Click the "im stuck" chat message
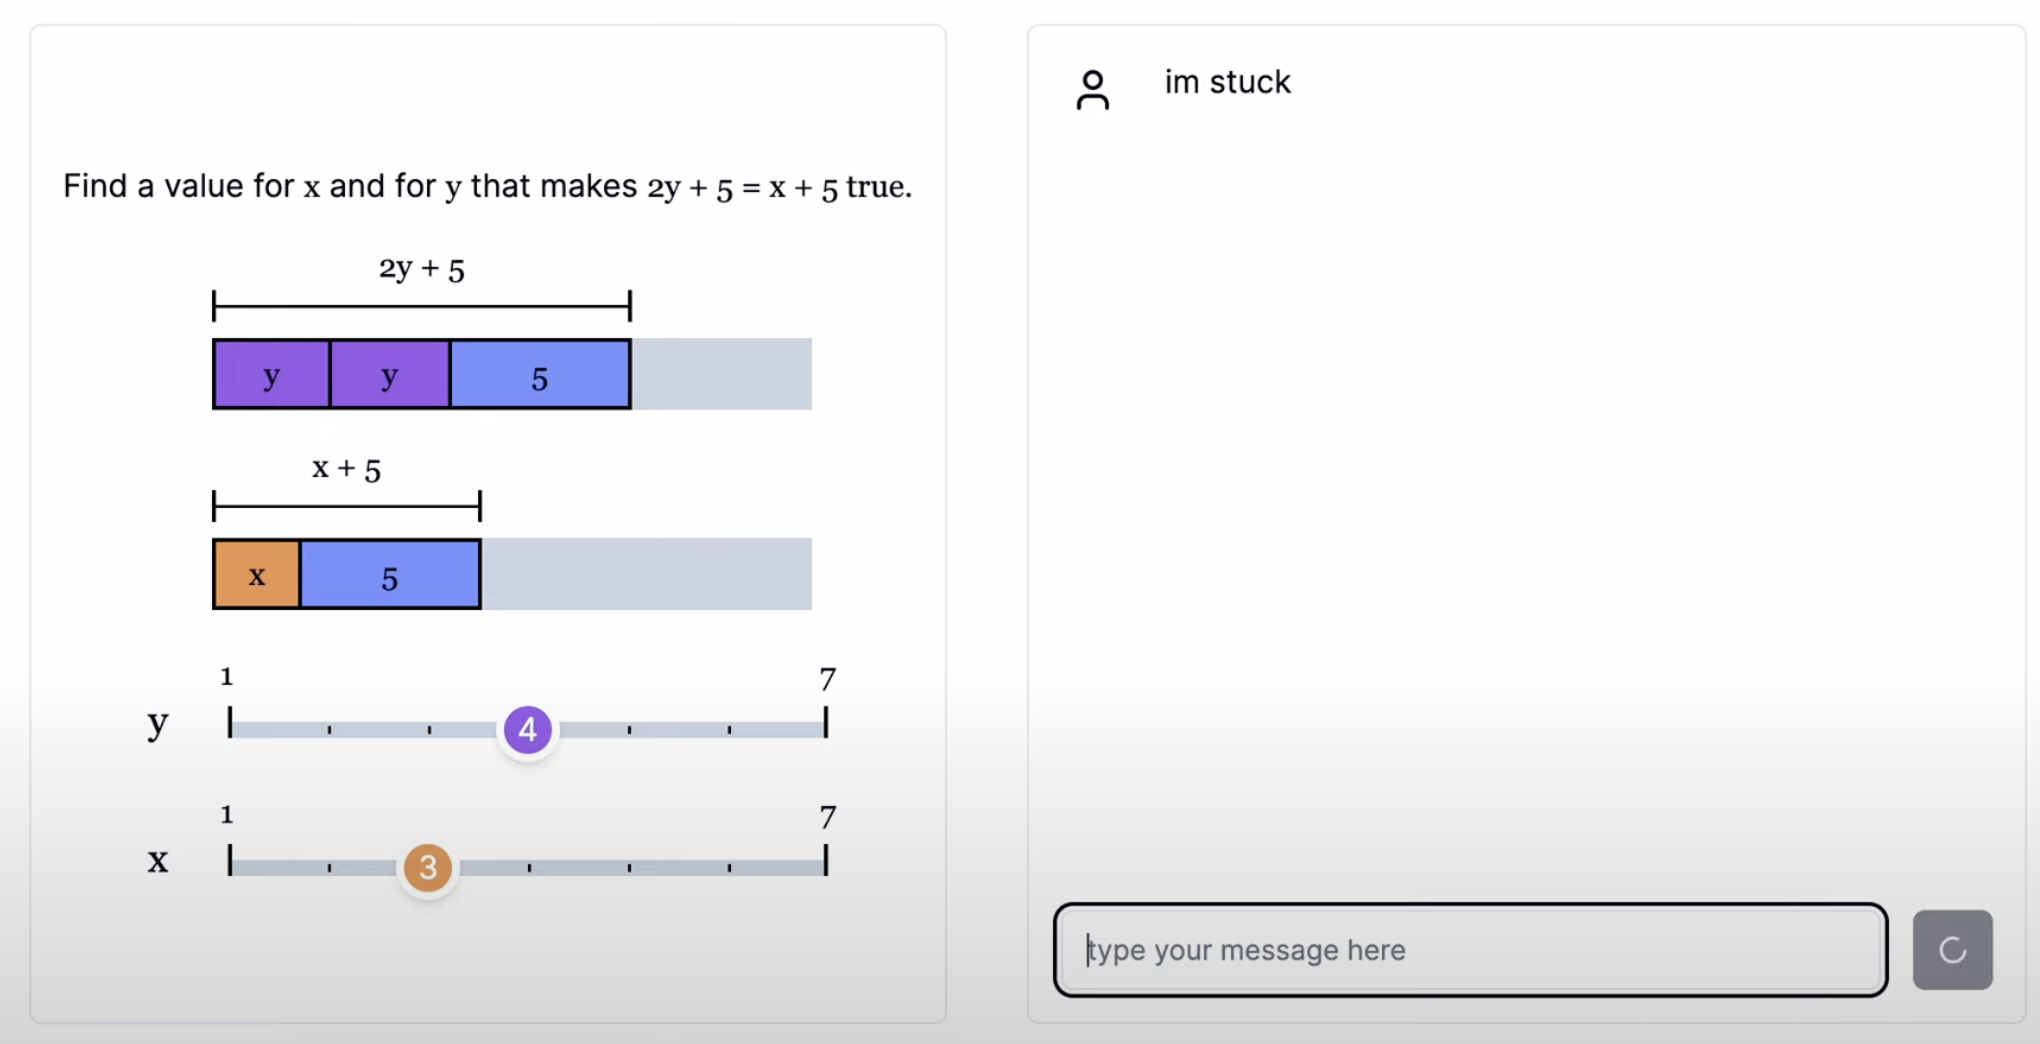 click(1227, 82)
